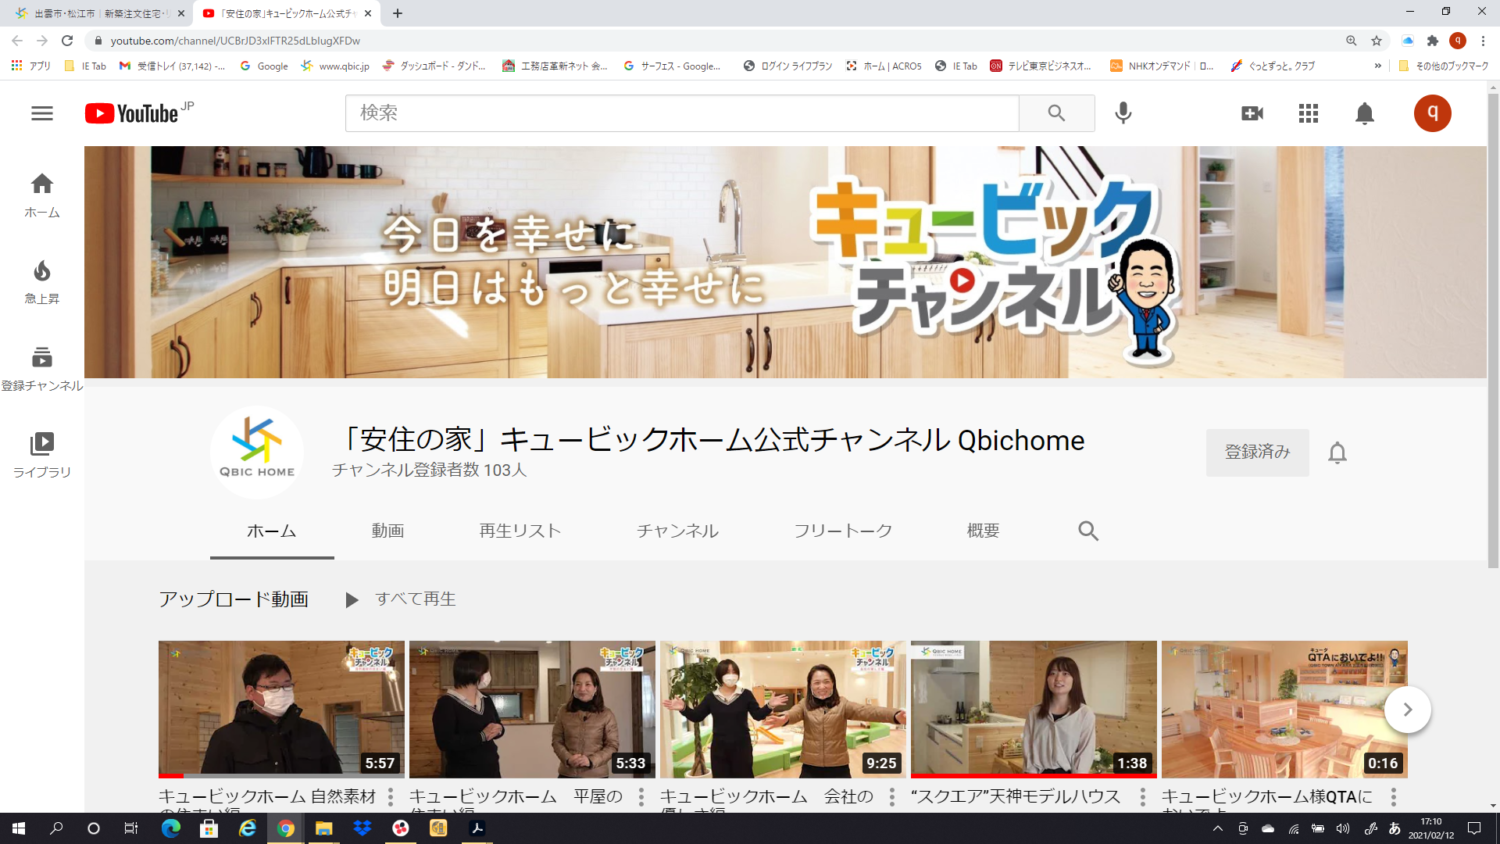
Task: Open 急上昇 trending in the sidebar
Action: (42, 282)
